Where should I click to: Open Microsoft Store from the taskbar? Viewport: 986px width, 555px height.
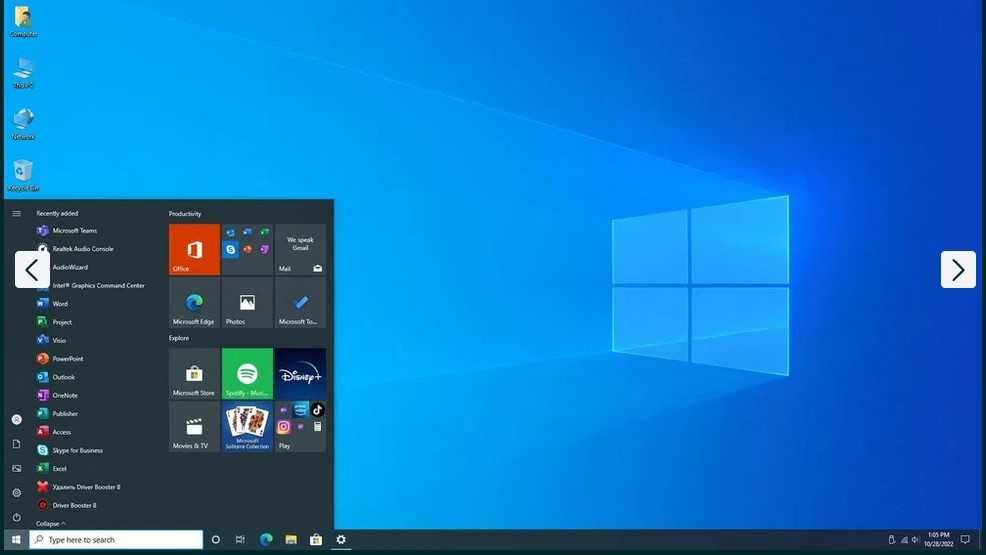[316, 539]
